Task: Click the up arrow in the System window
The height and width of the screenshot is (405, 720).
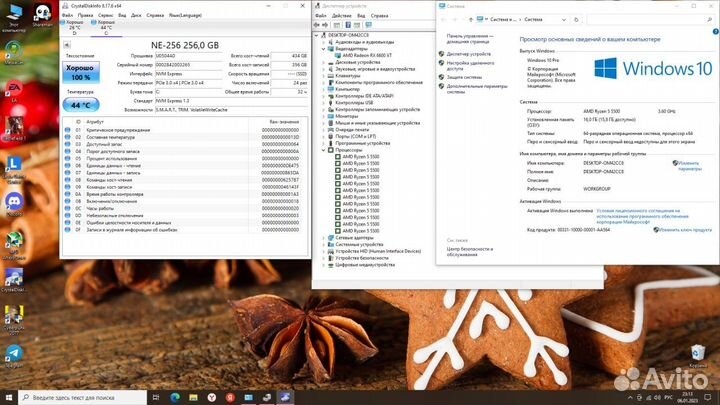Action: pos(471,20)
